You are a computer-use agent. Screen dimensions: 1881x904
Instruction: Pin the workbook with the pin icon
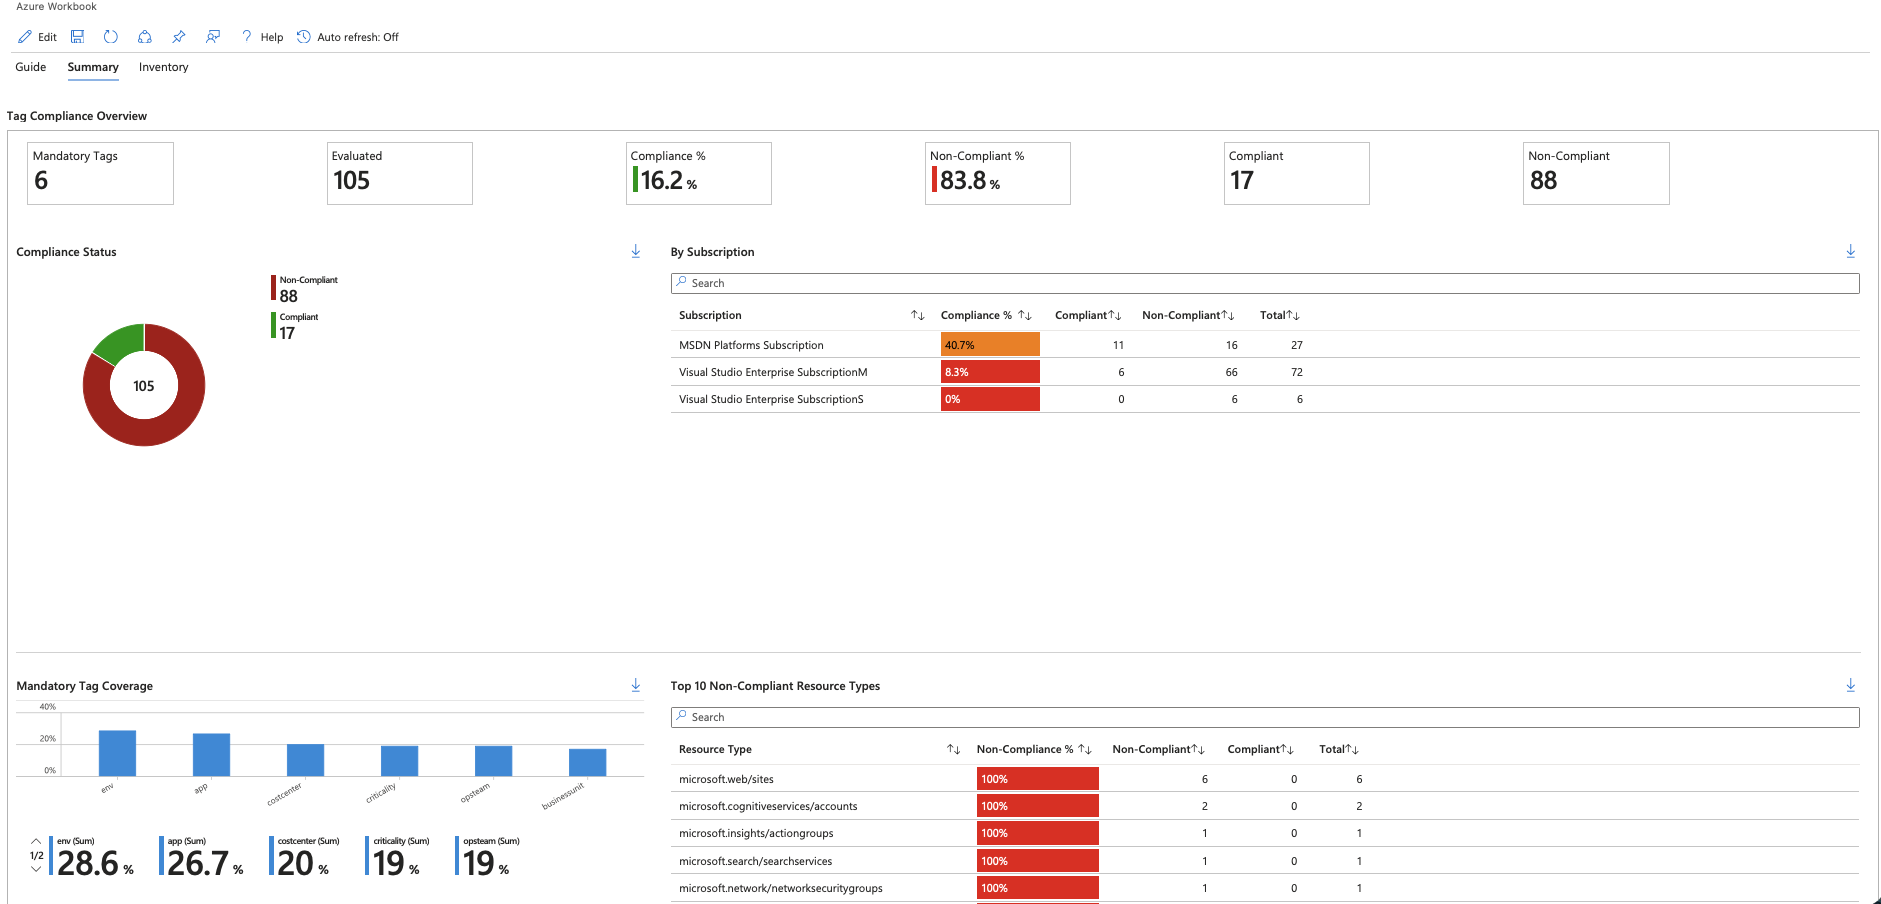(x=179, y=37)
